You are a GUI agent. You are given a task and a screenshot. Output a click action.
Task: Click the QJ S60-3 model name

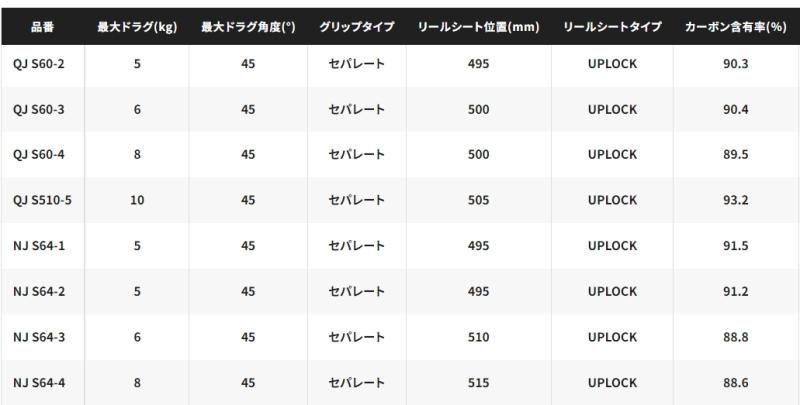[41, 109]
